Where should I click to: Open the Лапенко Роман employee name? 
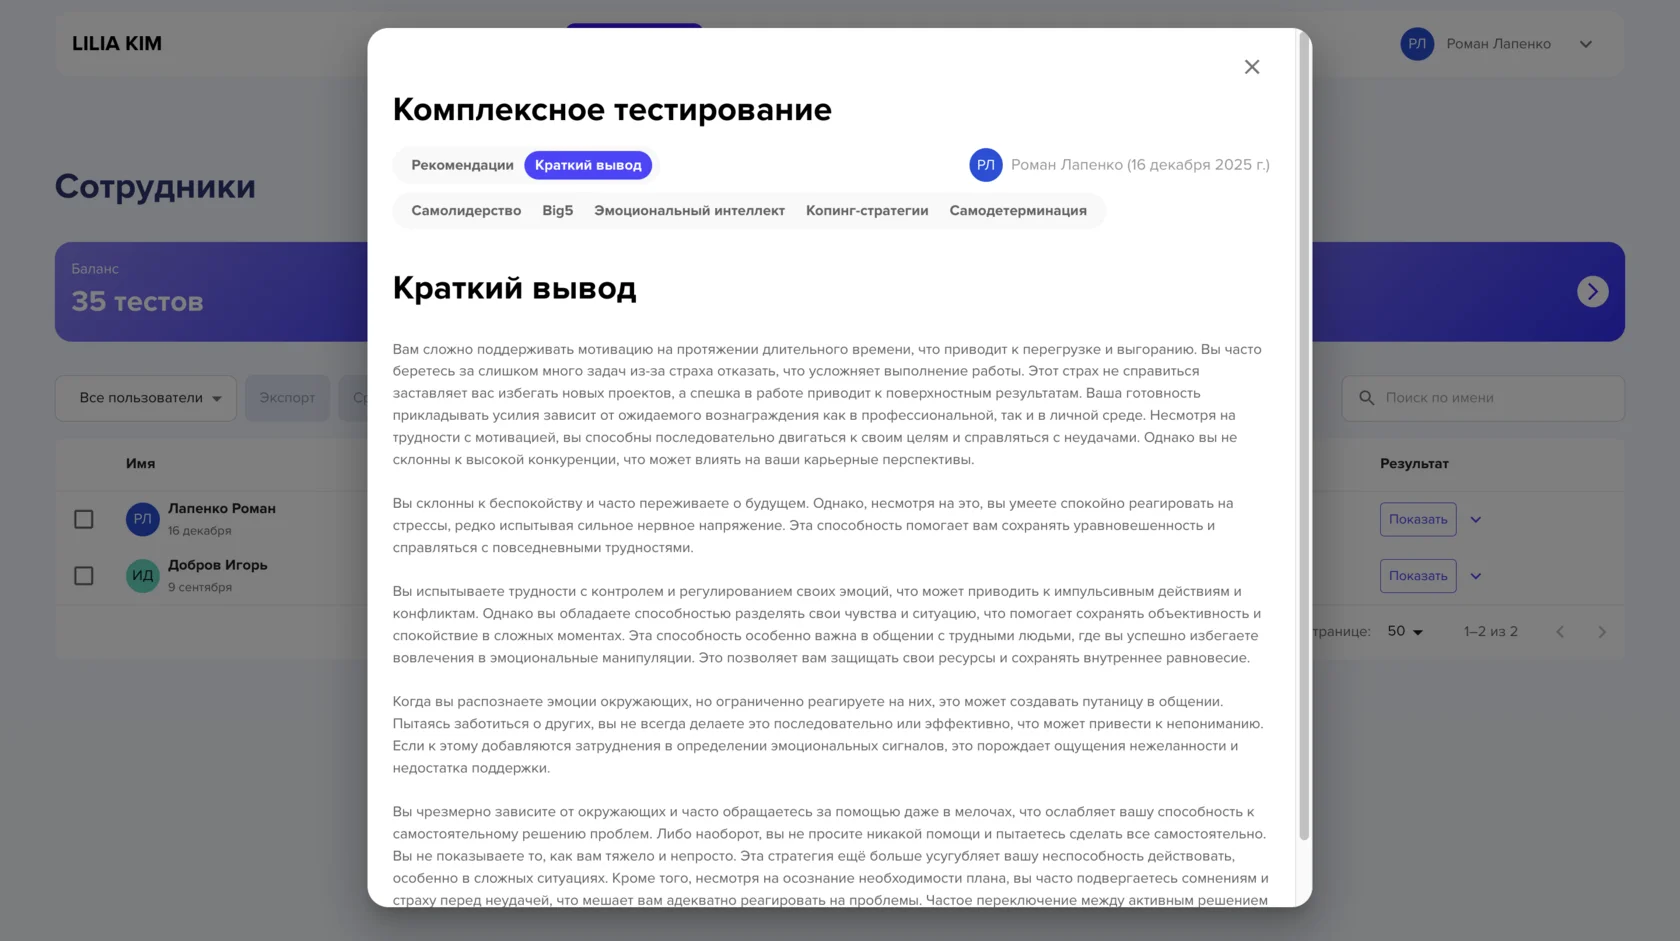[x=222, y=509]
